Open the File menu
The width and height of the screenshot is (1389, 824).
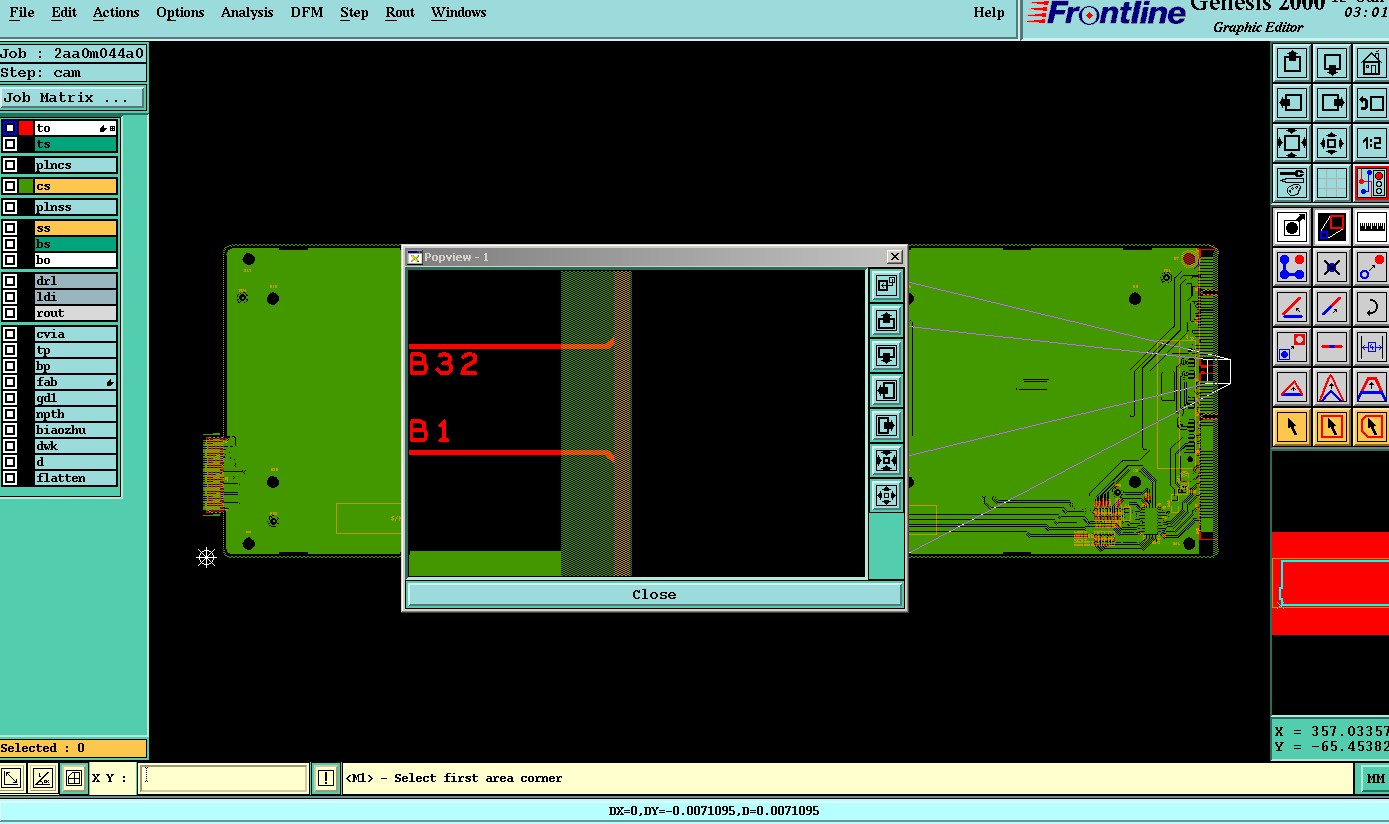point(21,13)
